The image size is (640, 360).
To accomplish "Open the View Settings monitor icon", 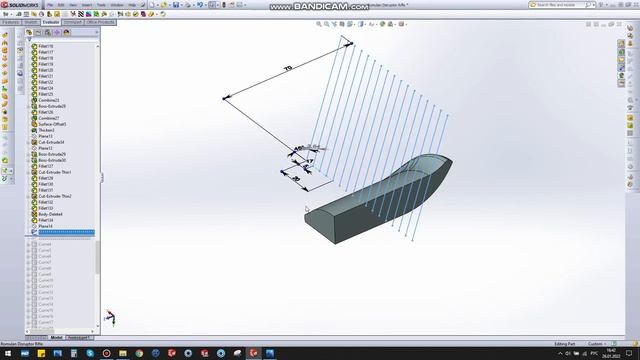I will 401,24.
